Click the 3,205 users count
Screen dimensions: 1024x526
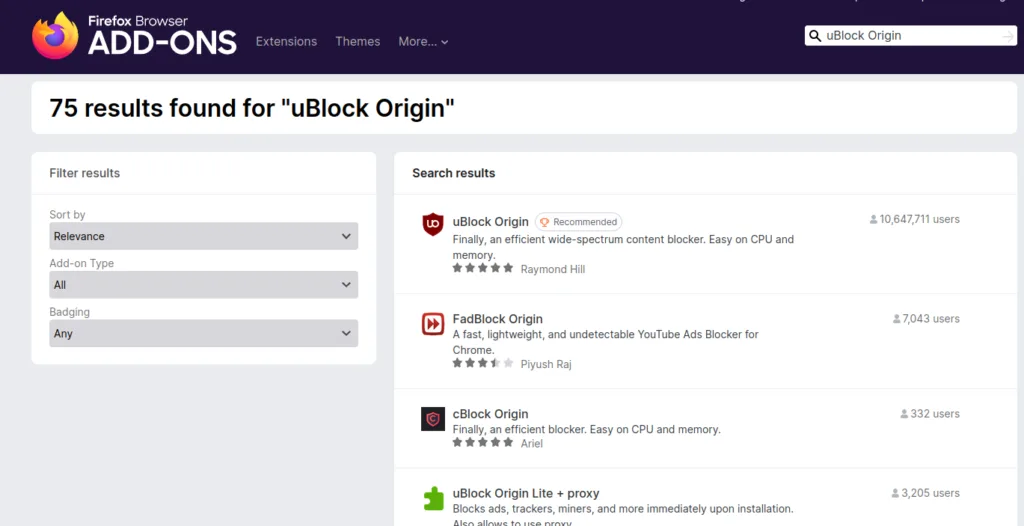[x=925, y=493]
